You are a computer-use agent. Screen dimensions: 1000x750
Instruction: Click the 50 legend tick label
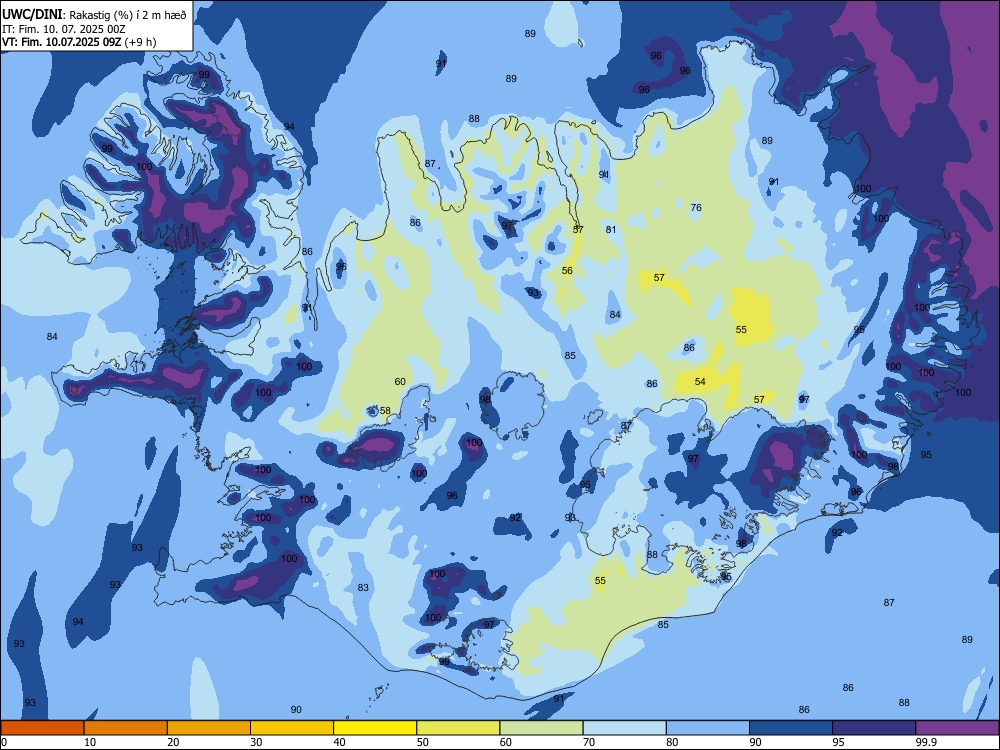423,742
